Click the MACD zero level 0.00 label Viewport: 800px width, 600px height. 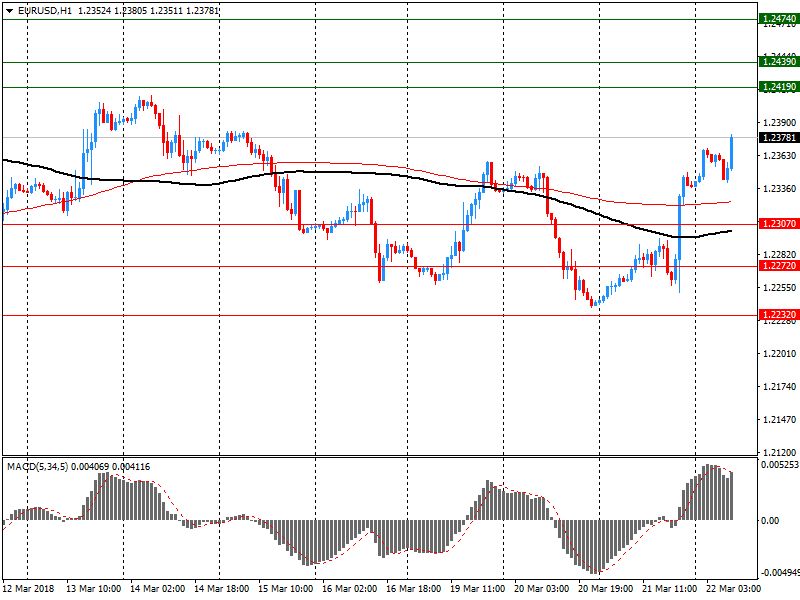point(770,520)
